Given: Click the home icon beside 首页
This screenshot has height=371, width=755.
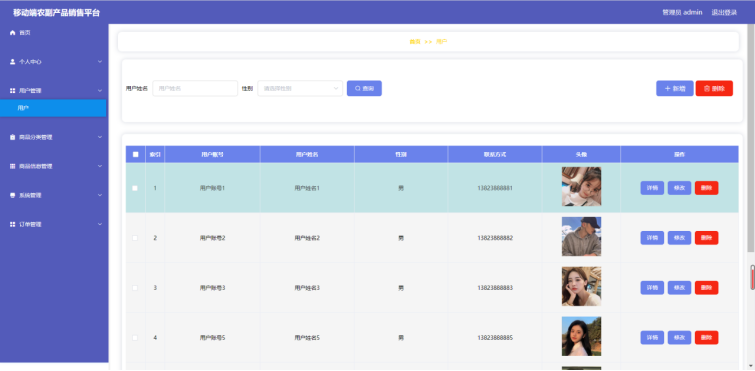Looking at the screenshot, I should pos(13,33).
